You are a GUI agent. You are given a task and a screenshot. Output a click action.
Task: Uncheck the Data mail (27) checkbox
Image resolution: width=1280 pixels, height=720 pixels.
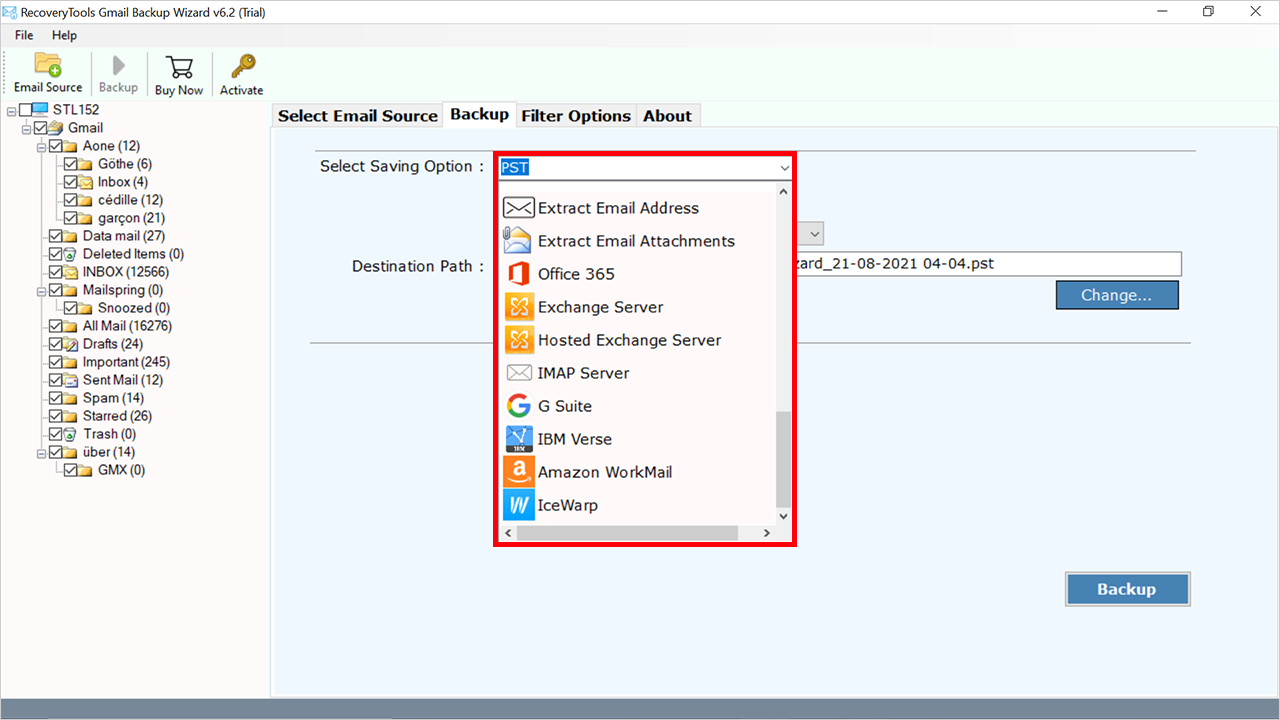click(x=56, y=236)
